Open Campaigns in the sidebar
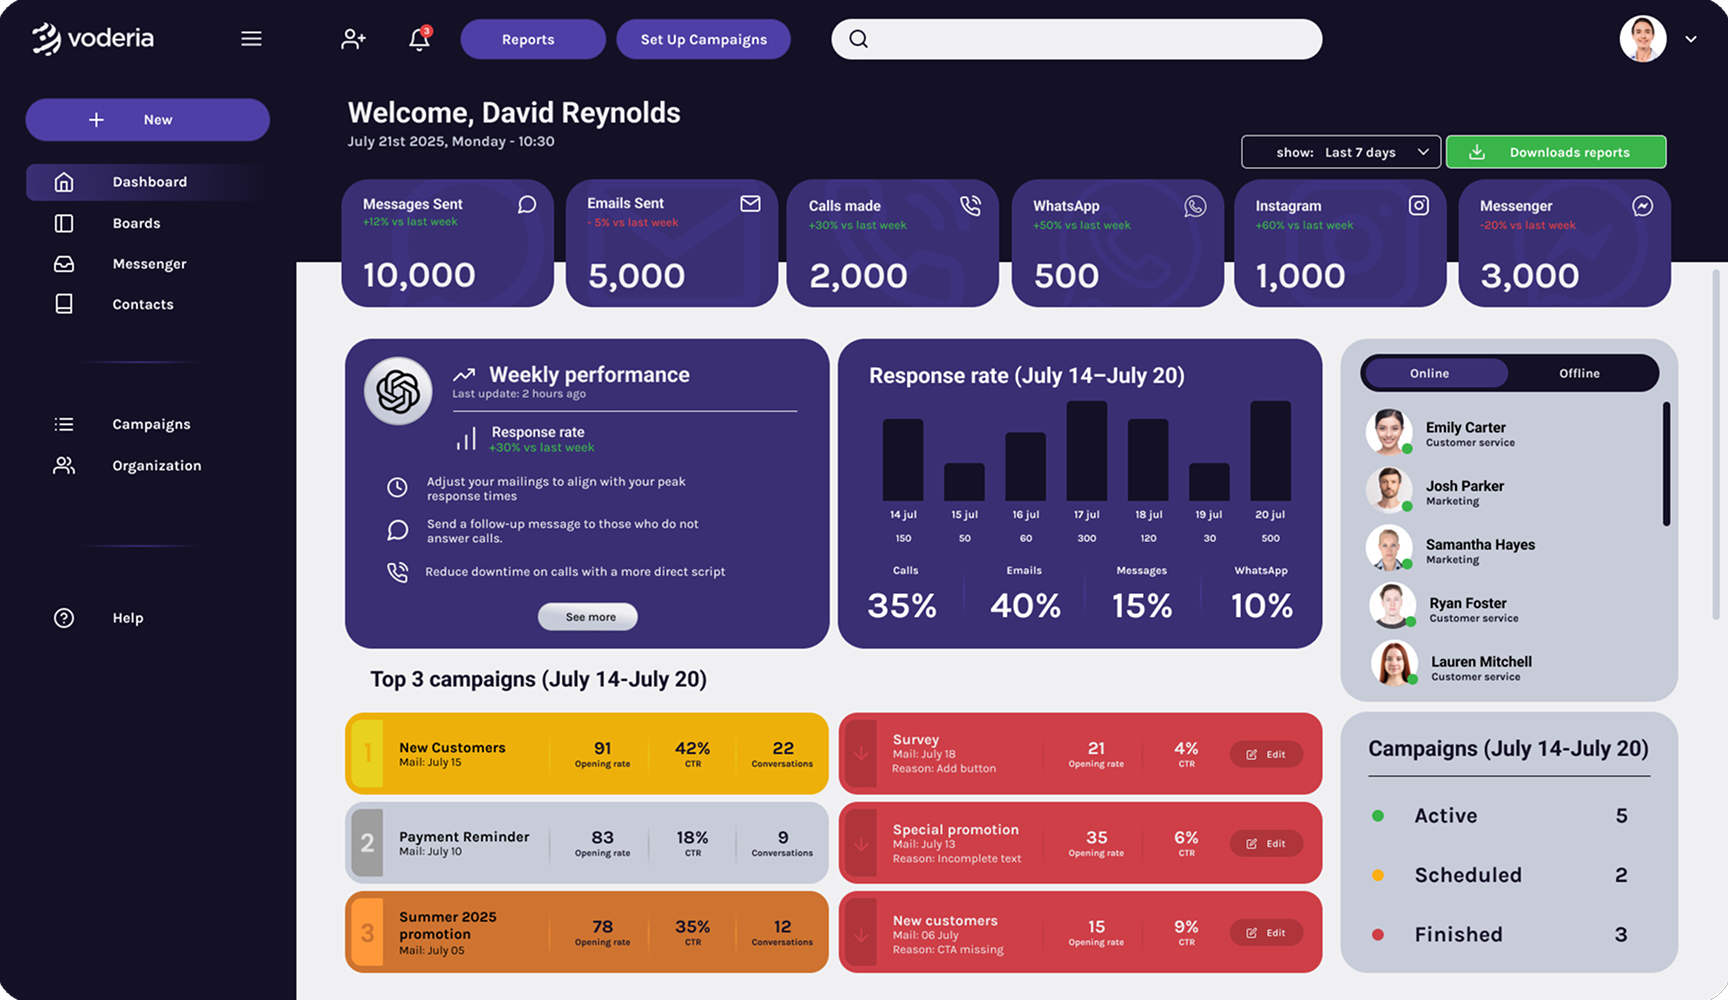Screen dimensions: 1728x1000 point(151,424)
